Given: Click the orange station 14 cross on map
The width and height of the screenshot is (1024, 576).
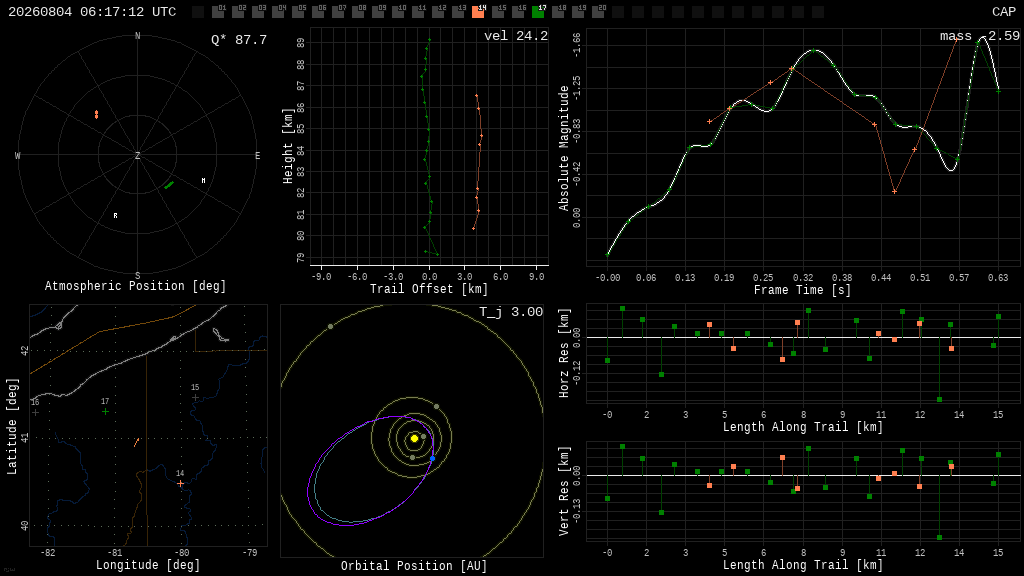Looking at the screenshot, I should pyautogui.click(x=180, y=484).
